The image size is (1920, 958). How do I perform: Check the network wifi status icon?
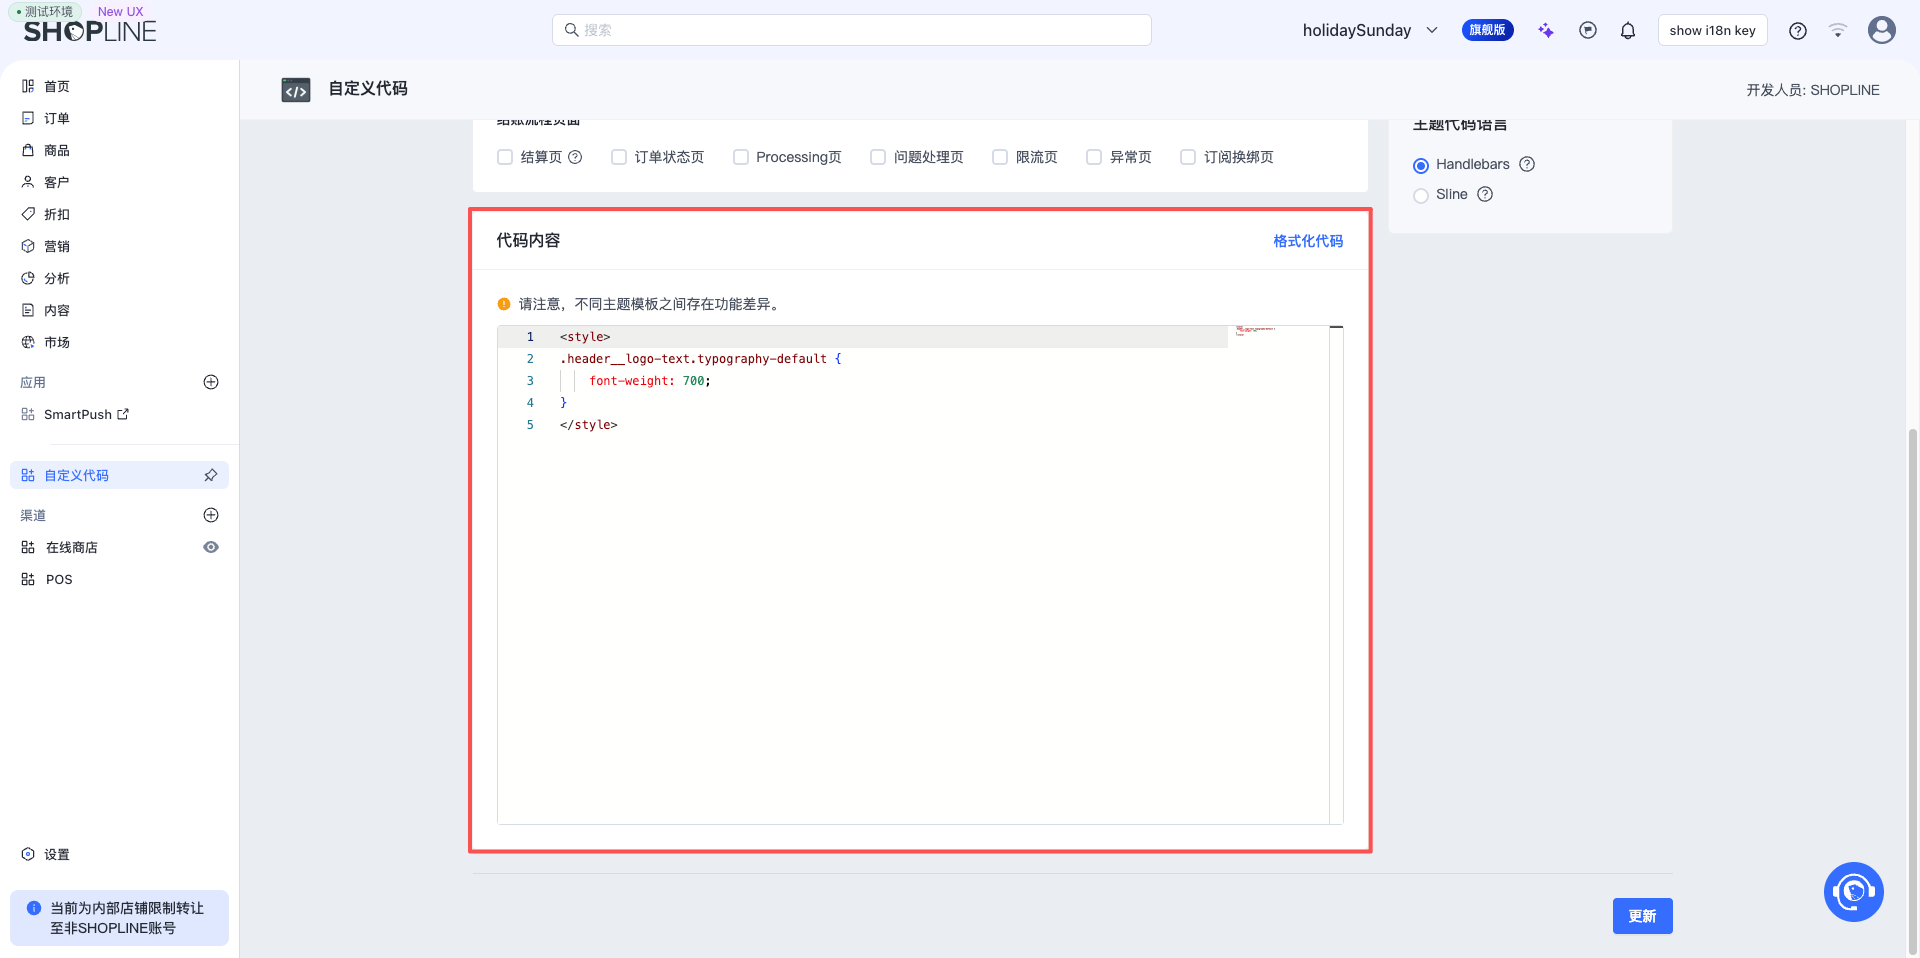point(1838,30)
